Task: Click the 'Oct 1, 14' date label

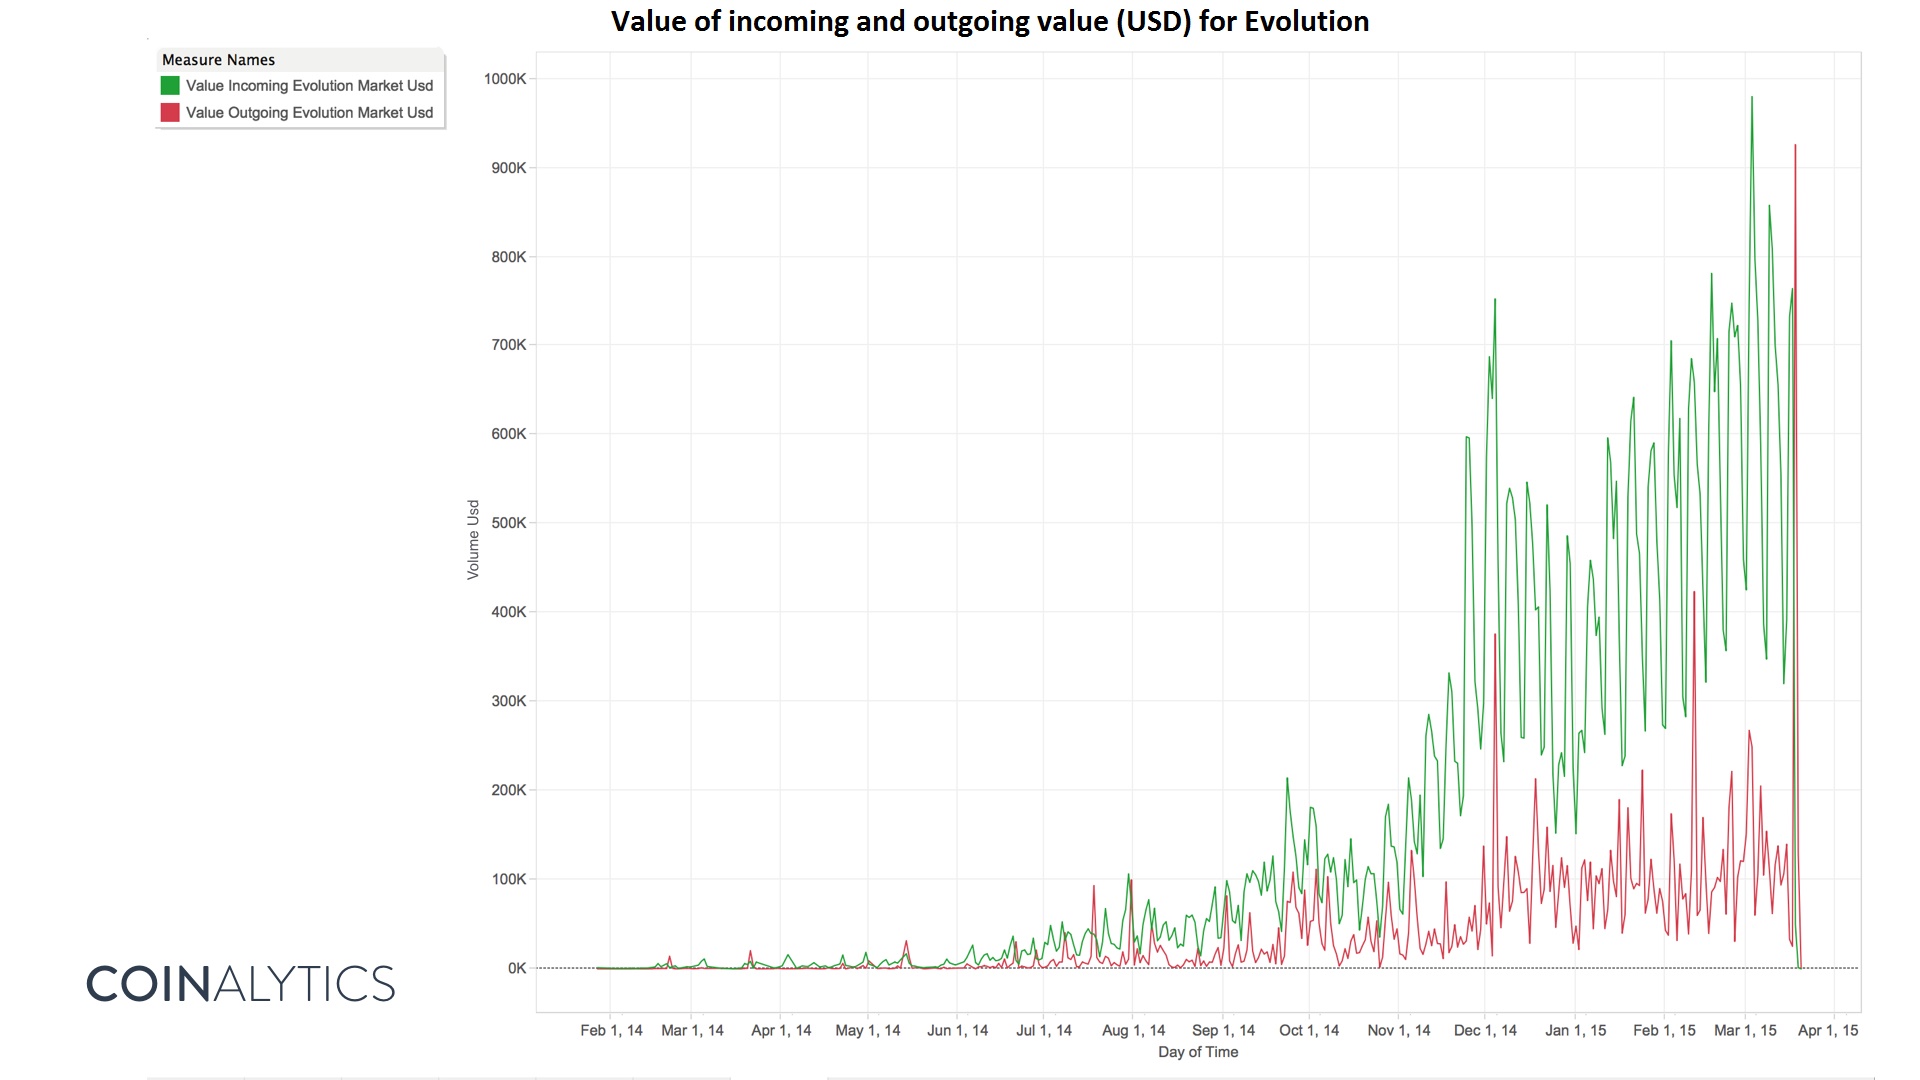Action: 1309,1030
